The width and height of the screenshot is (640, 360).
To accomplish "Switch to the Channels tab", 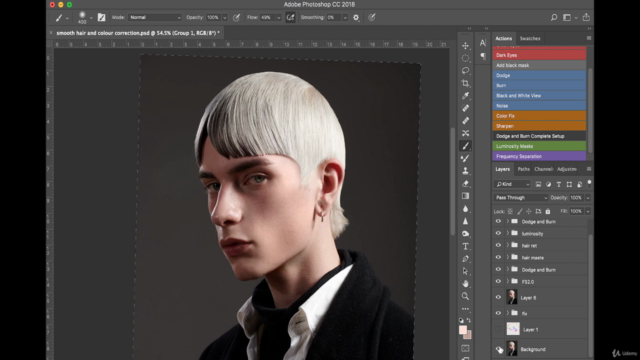I will 543,169.
